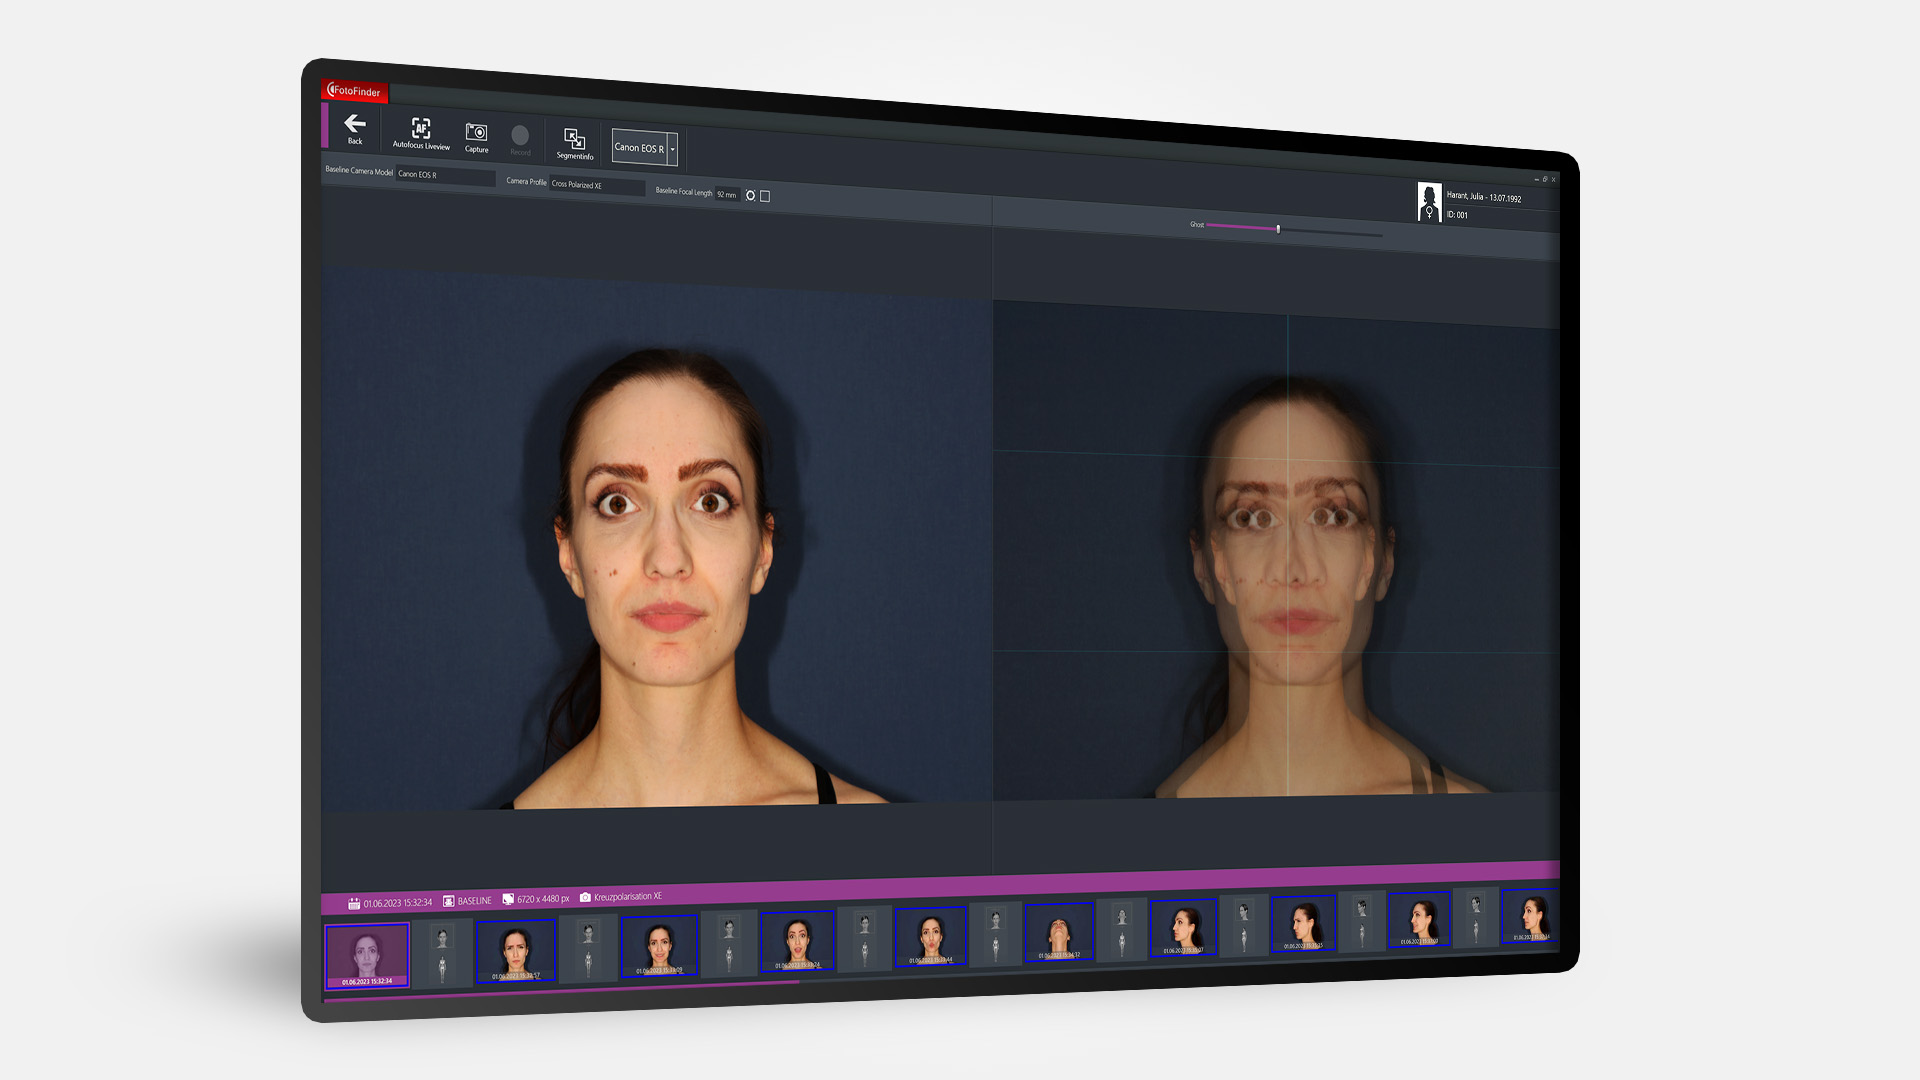
Task: Open the Baseline Camera Model field
Action: point(444,175)
